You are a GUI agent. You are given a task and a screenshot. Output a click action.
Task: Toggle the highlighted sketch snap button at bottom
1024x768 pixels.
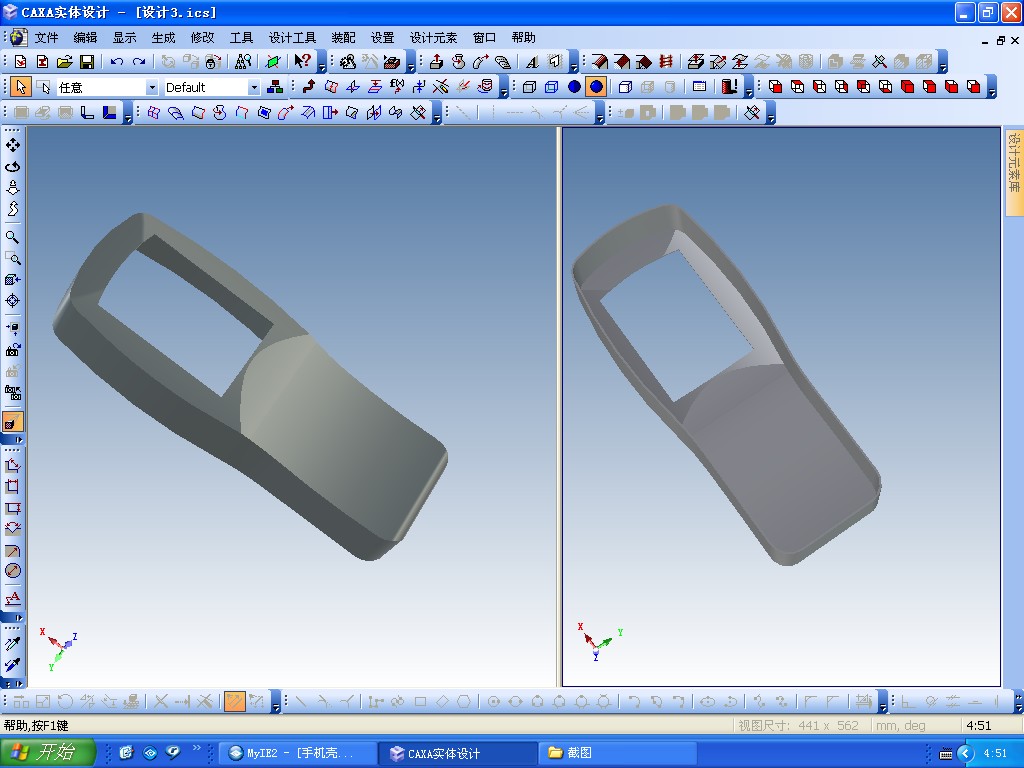click(234, 702)
